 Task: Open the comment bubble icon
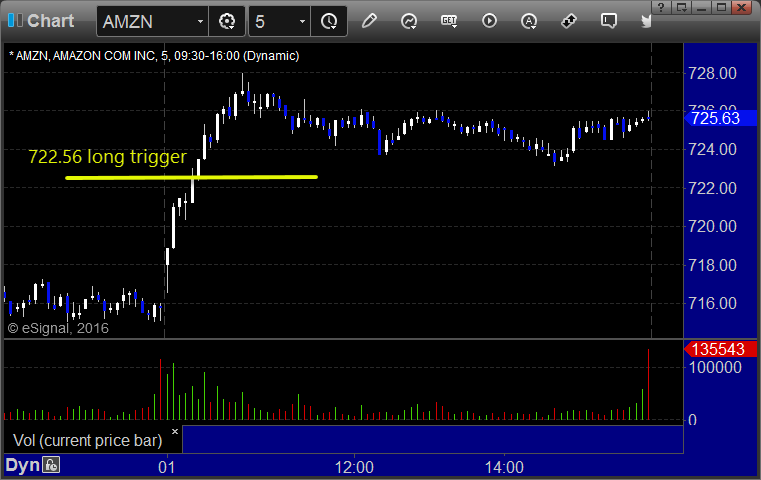[609, 21]
